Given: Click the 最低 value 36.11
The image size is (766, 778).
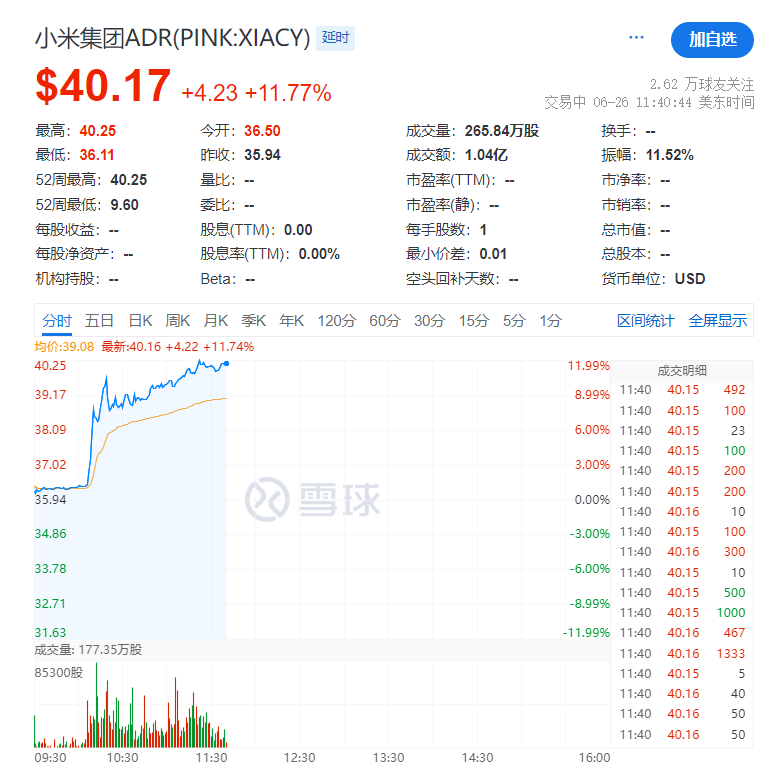Looking at the screenshot, I should [x=97, y=155].
